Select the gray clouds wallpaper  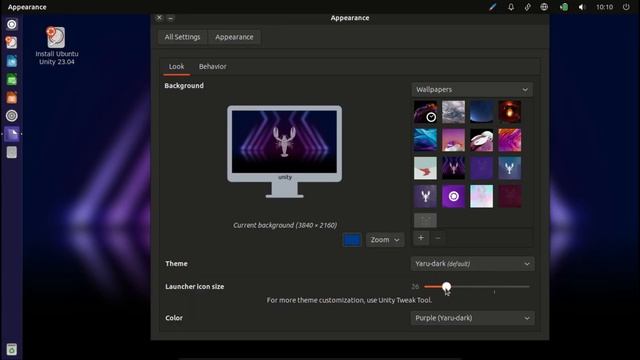[453, 112]
